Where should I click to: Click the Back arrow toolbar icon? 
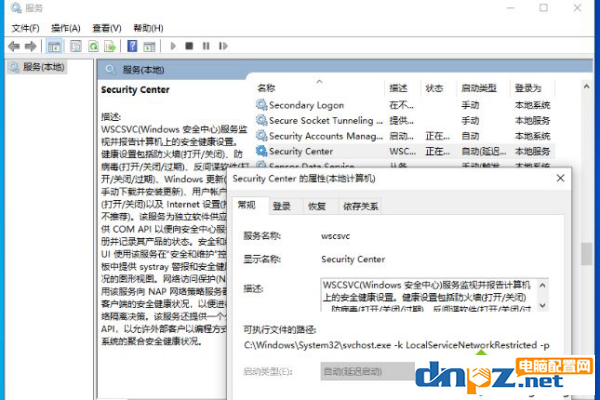(x=14, y=46)
